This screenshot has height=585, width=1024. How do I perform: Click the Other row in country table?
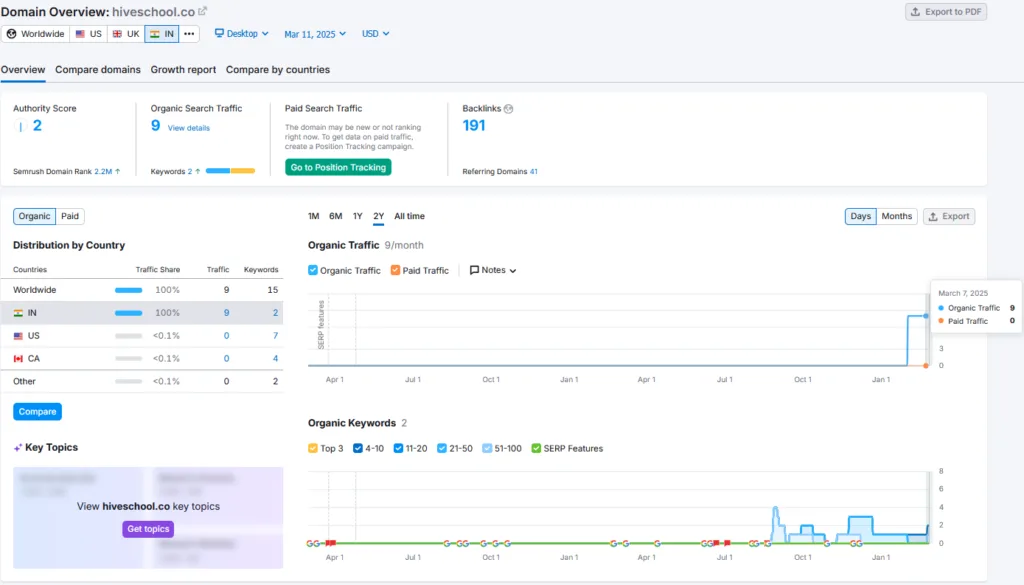tap(148, 382)
